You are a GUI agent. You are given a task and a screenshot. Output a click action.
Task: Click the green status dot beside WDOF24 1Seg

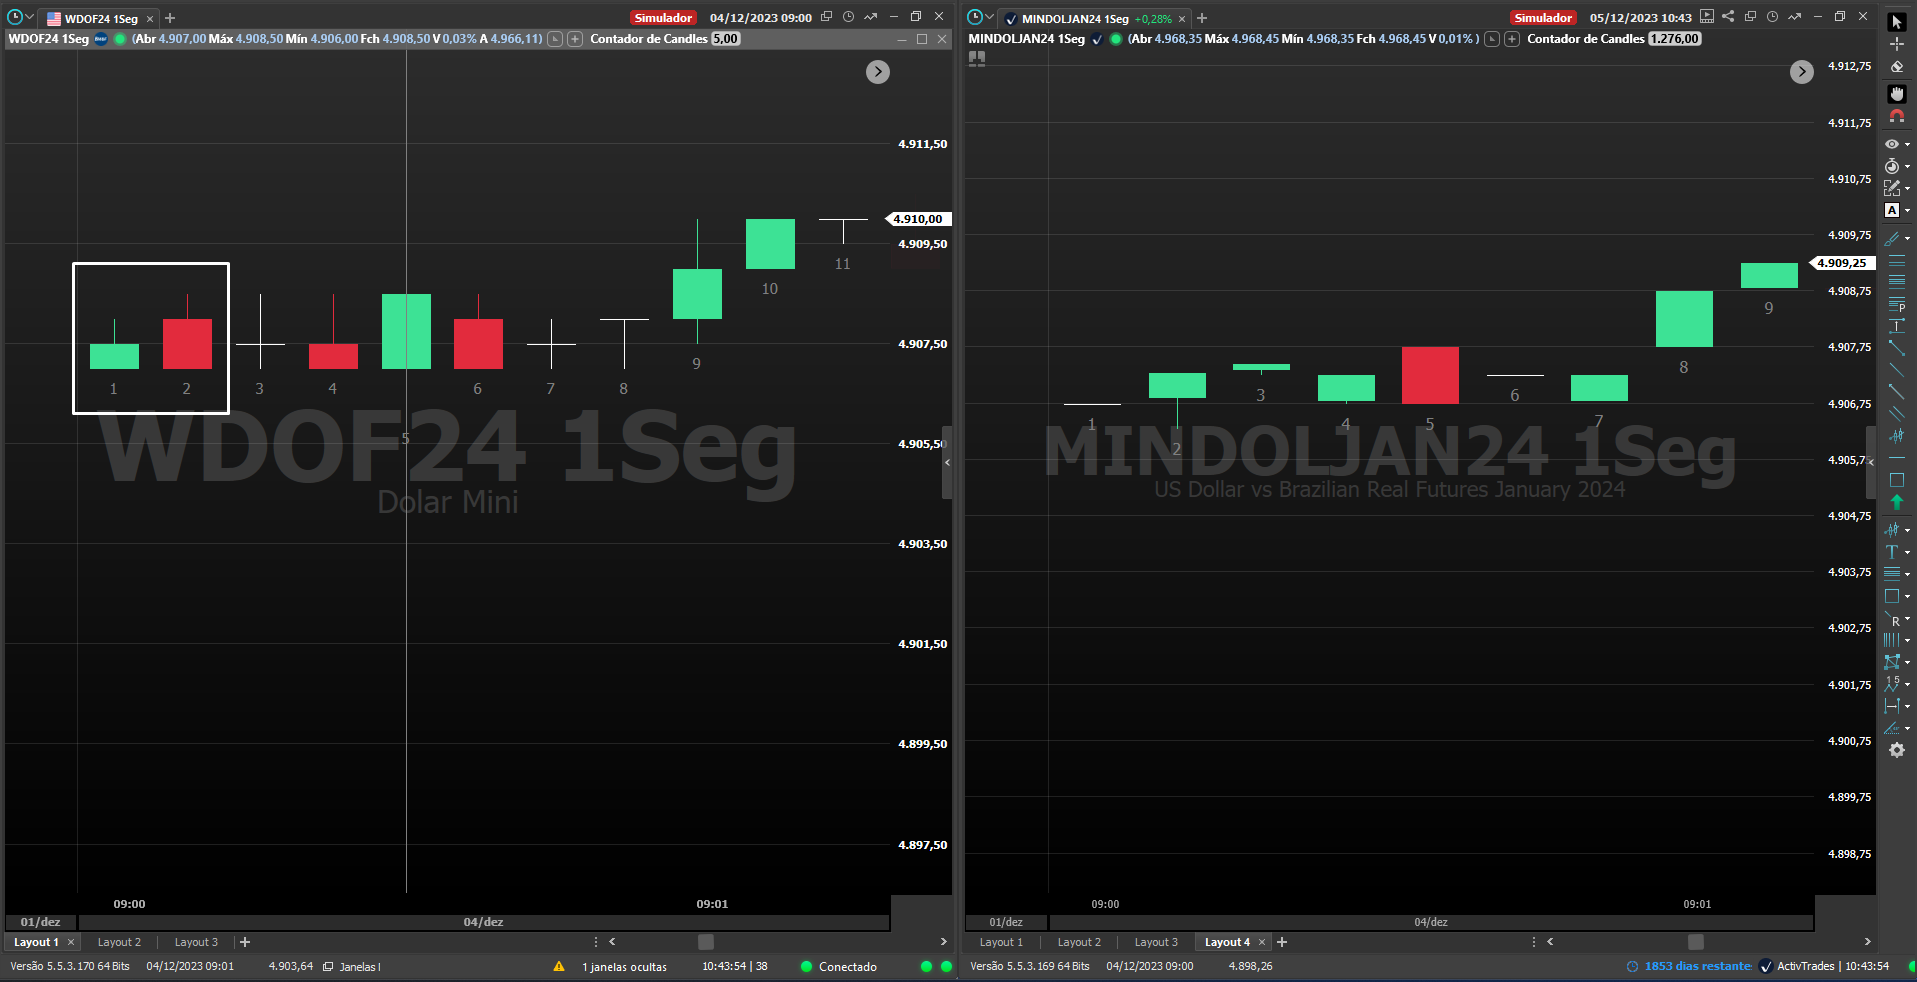tap(120, 39)
